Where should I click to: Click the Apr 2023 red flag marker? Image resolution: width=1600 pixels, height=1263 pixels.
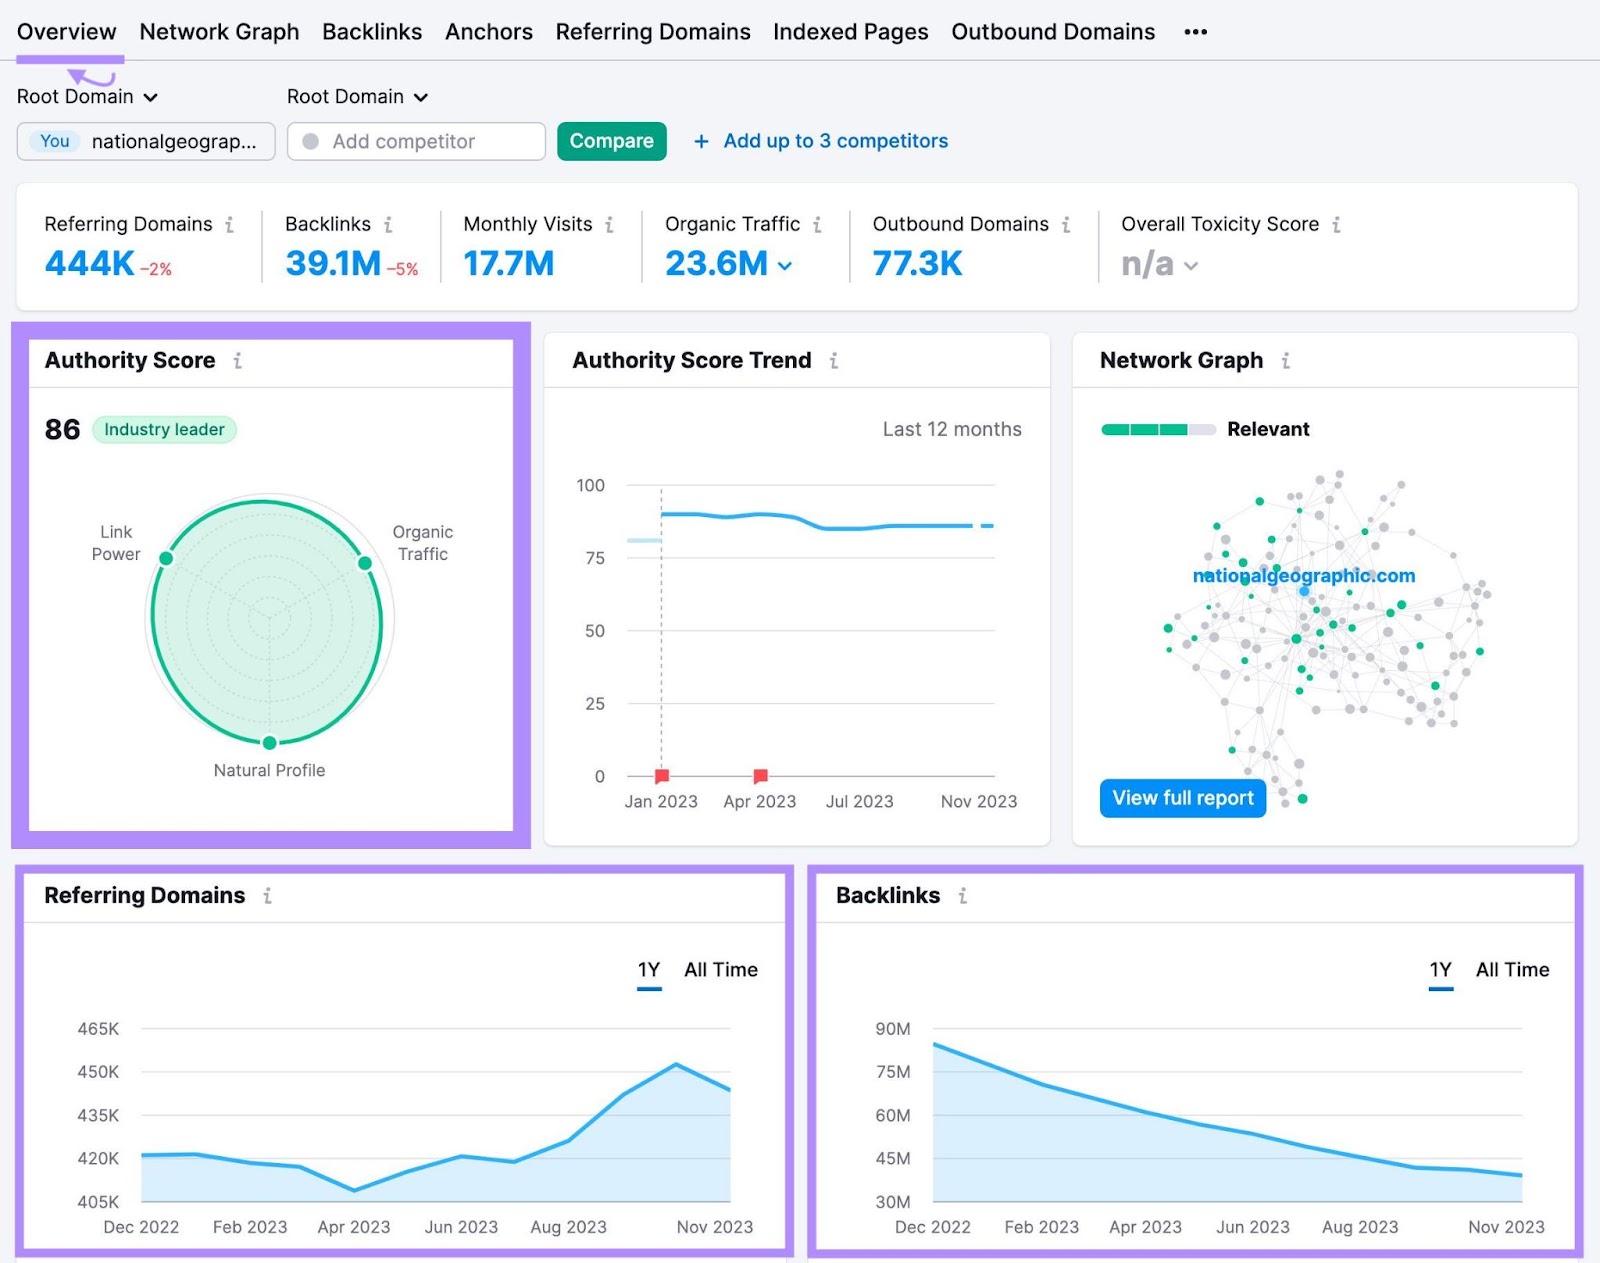(x=760, y=776)
